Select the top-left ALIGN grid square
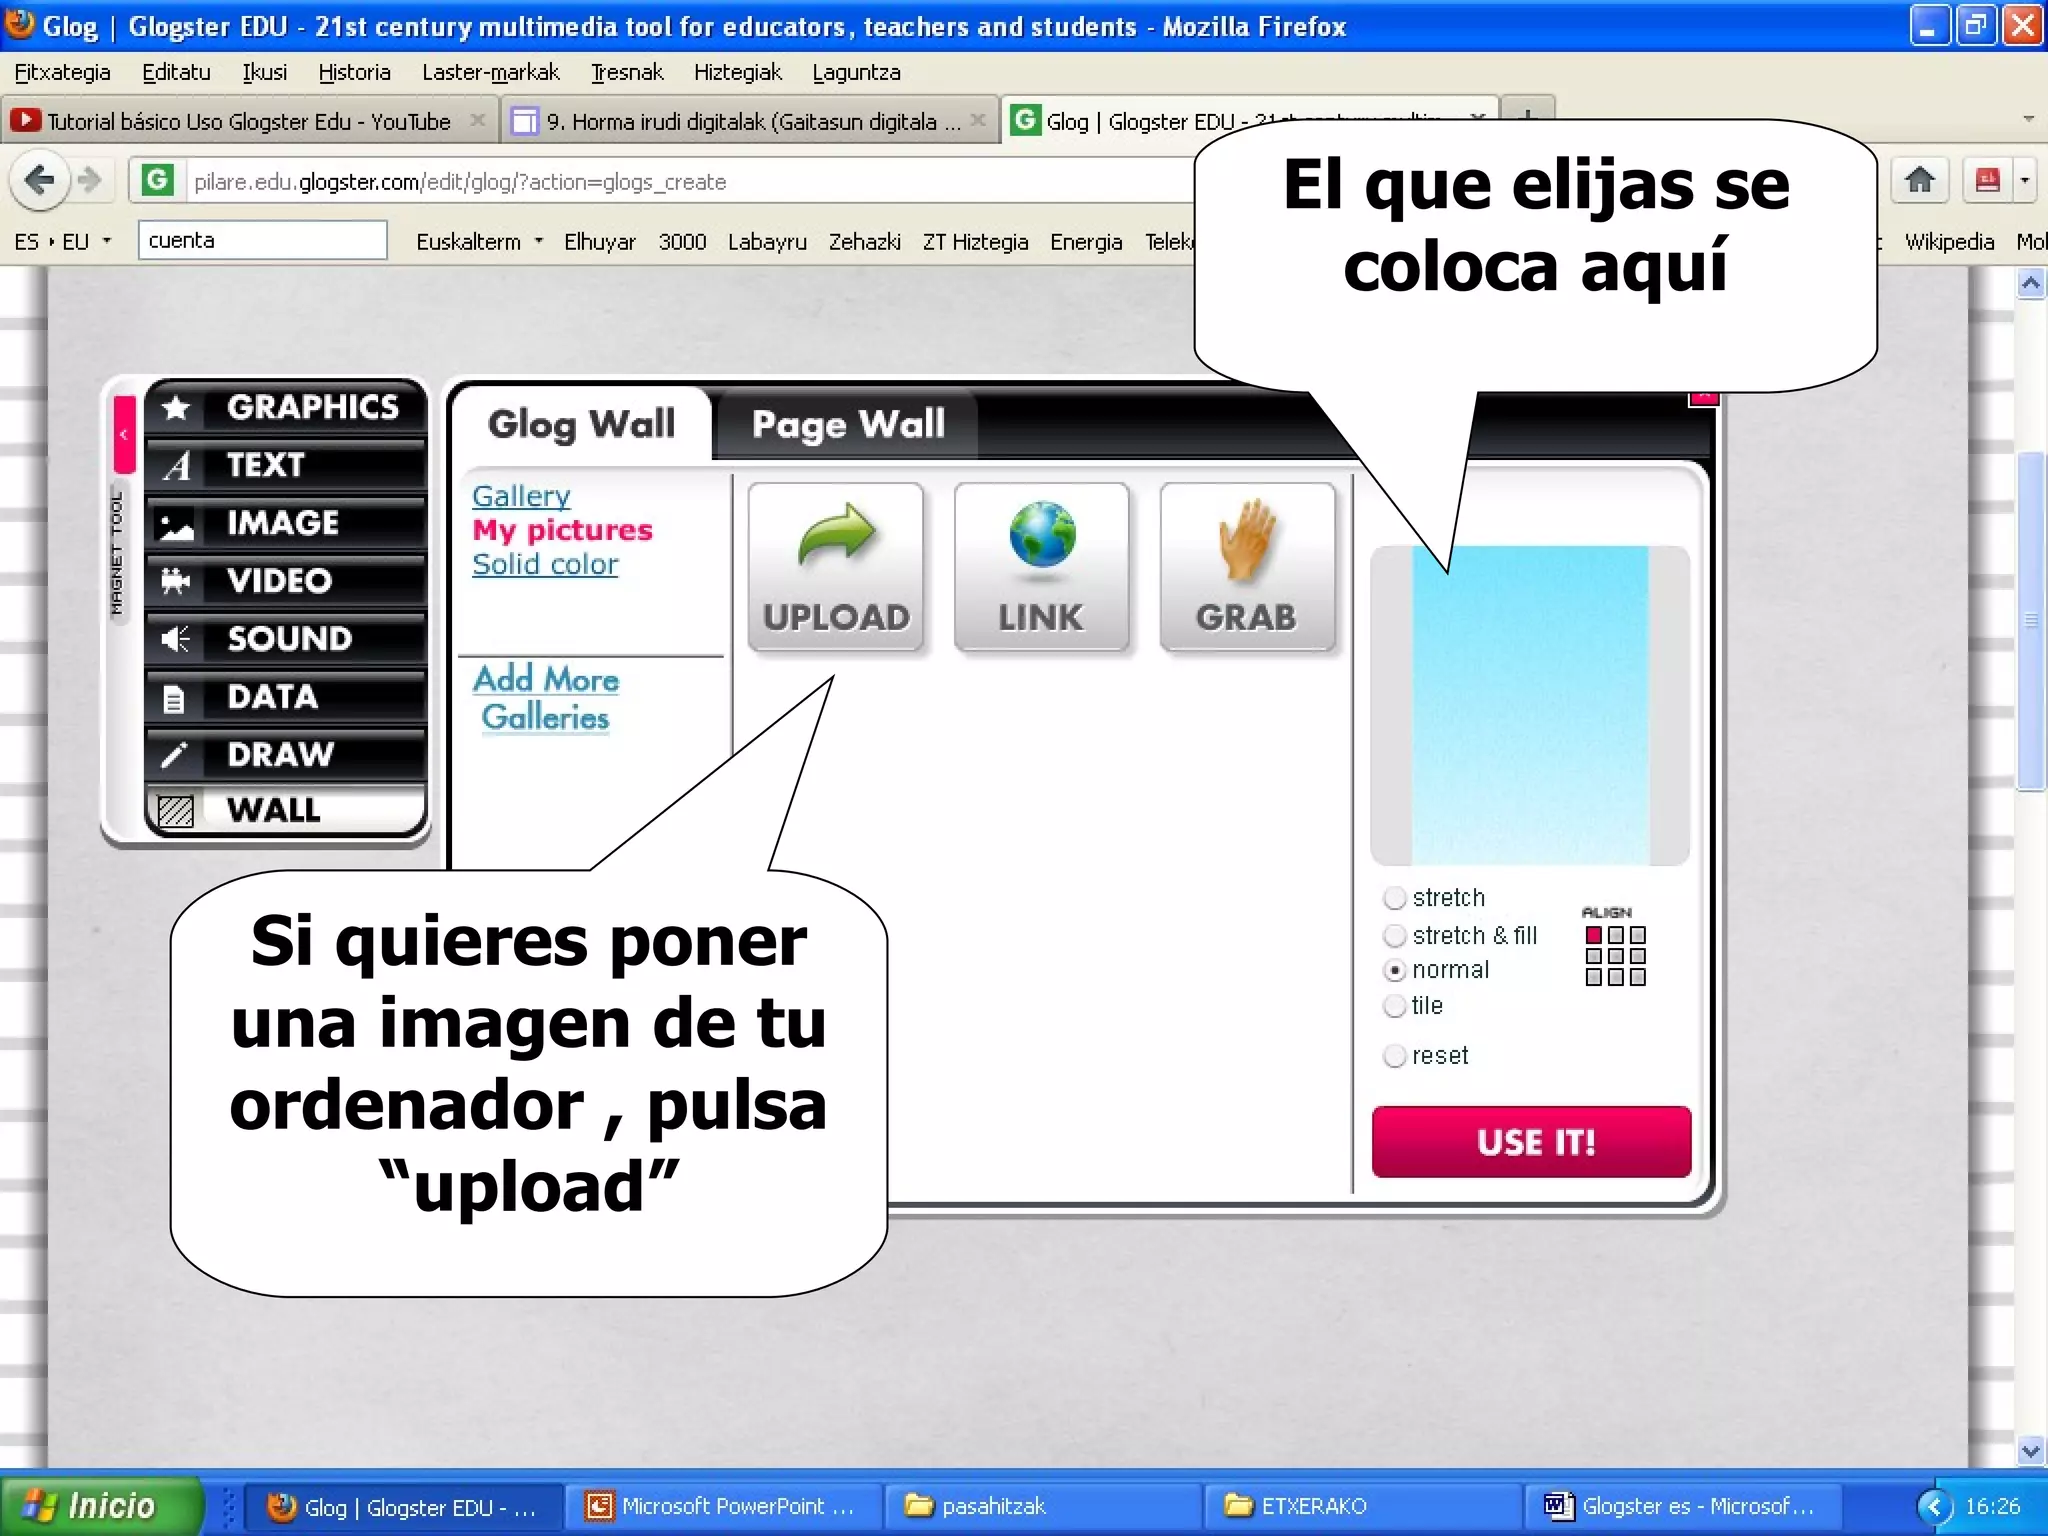This screenshot has height=1536, width=2048. tap(1594, 935)
